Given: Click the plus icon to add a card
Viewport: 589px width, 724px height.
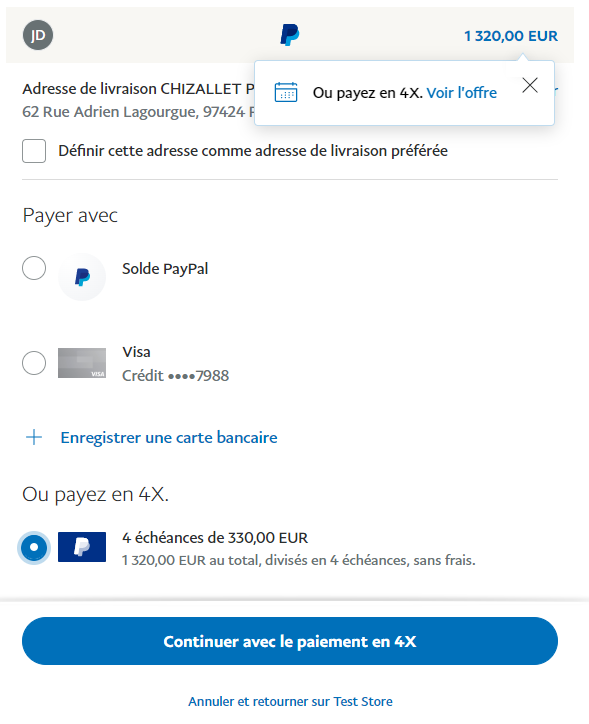Looking at the screenshot, I should tap(34, 437).
